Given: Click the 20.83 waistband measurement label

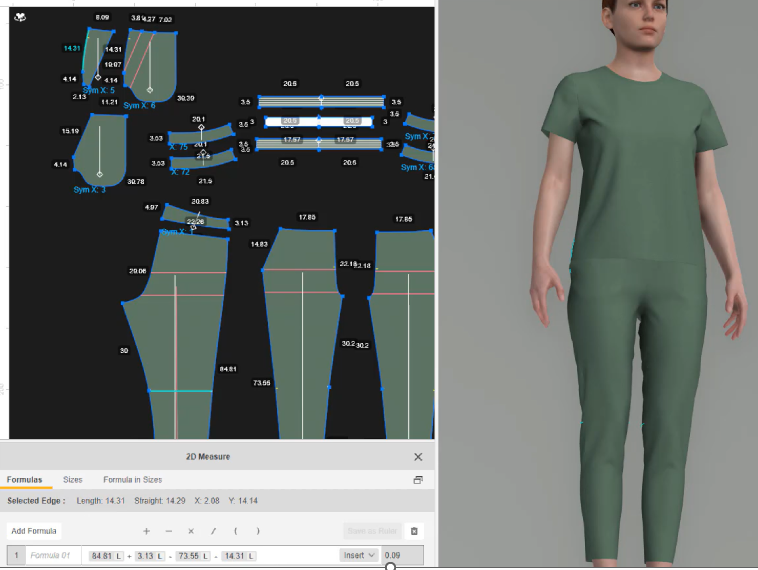Looking at the screenshot, I should point(200,202).
